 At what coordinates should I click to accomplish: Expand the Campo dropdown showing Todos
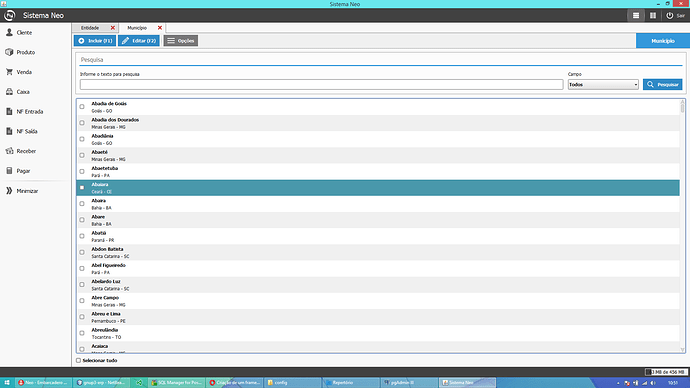(x=603, y=84)
